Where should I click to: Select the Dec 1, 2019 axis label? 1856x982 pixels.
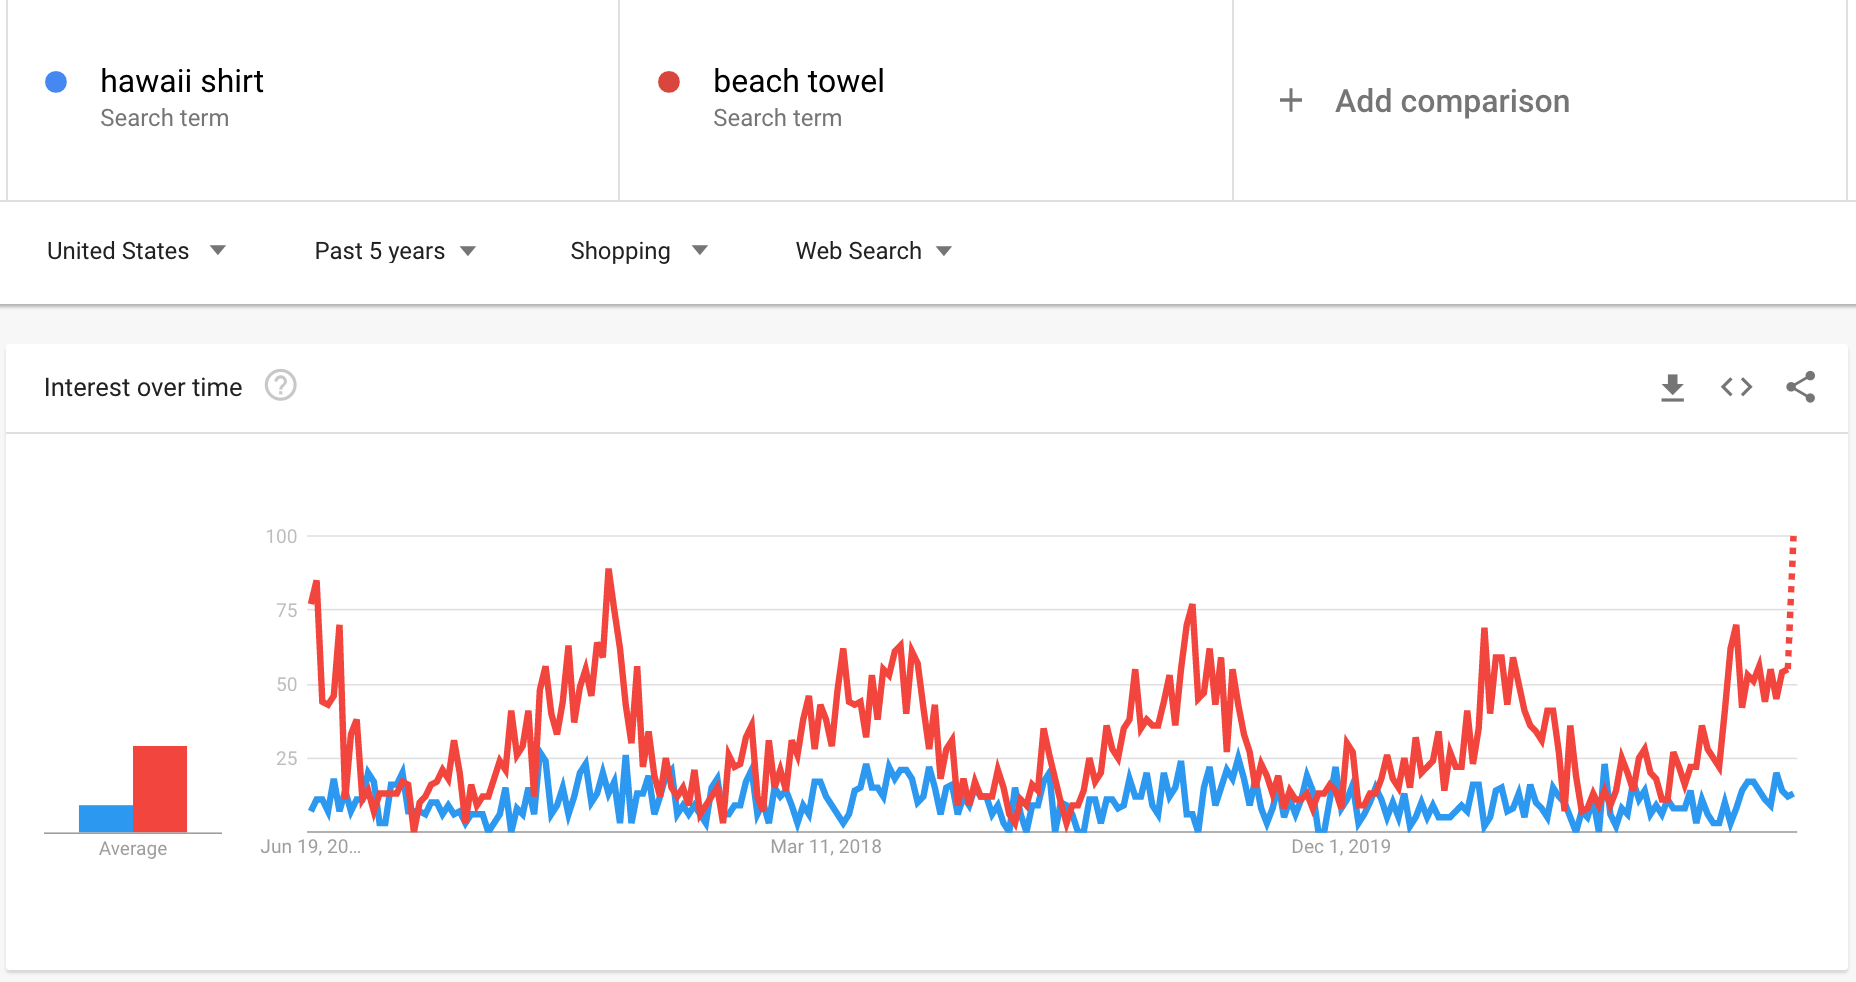(x=1341, y=847)
